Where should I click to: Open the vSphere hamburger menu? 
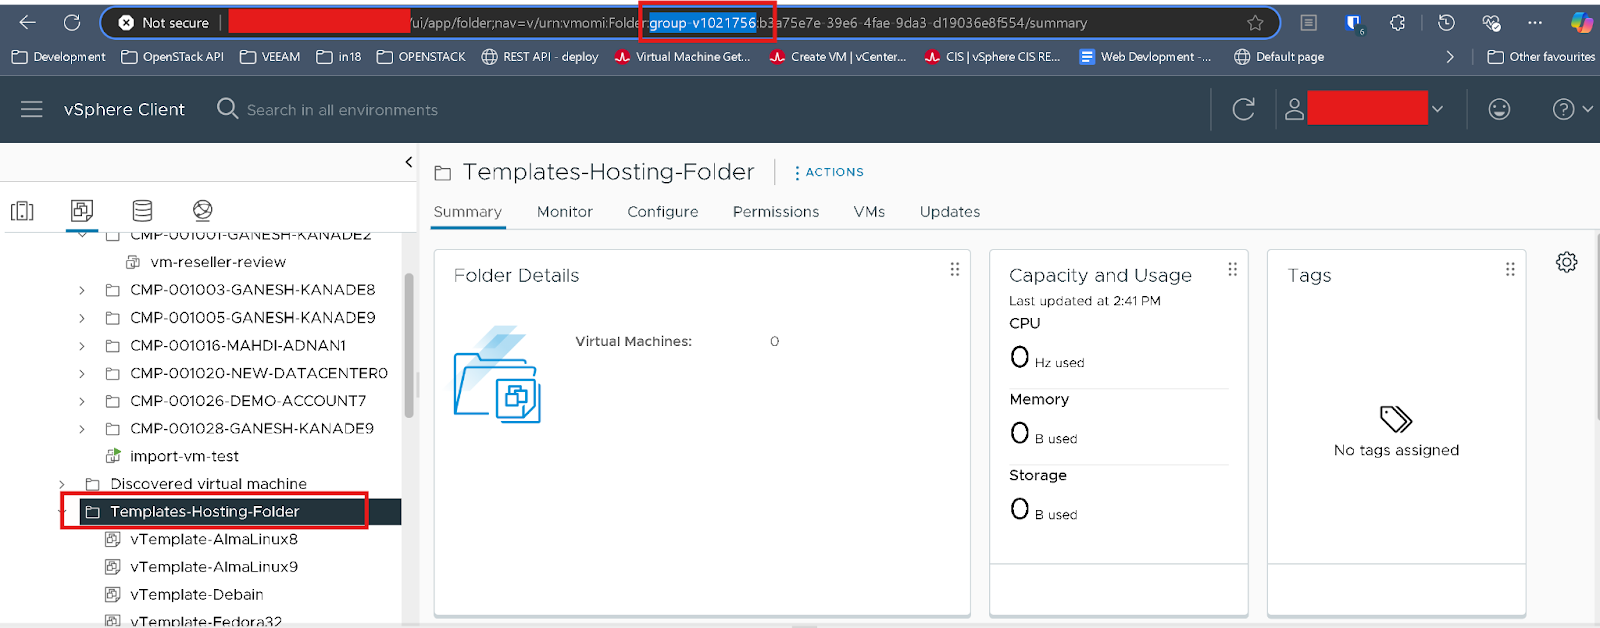point(32,109)
